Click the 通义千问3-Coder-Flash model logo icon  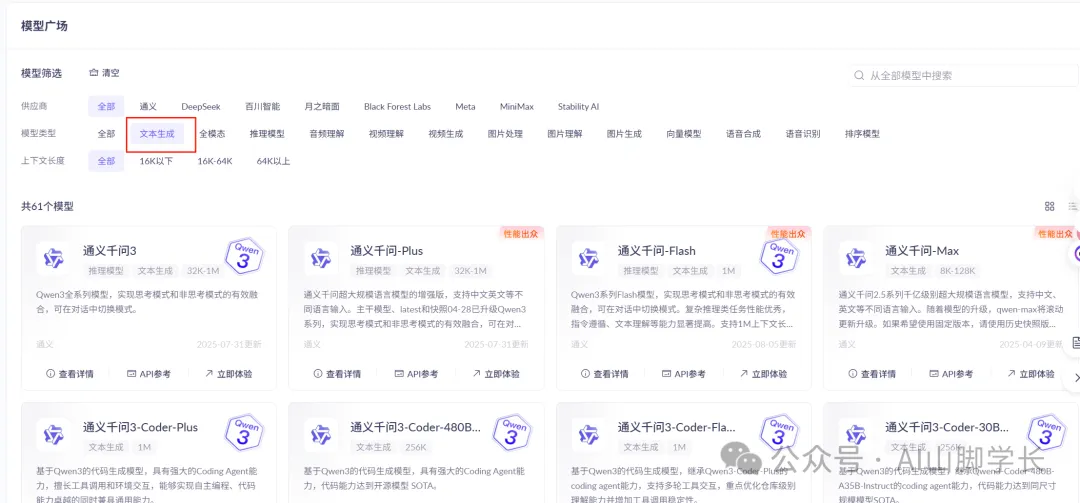point(588,434)
